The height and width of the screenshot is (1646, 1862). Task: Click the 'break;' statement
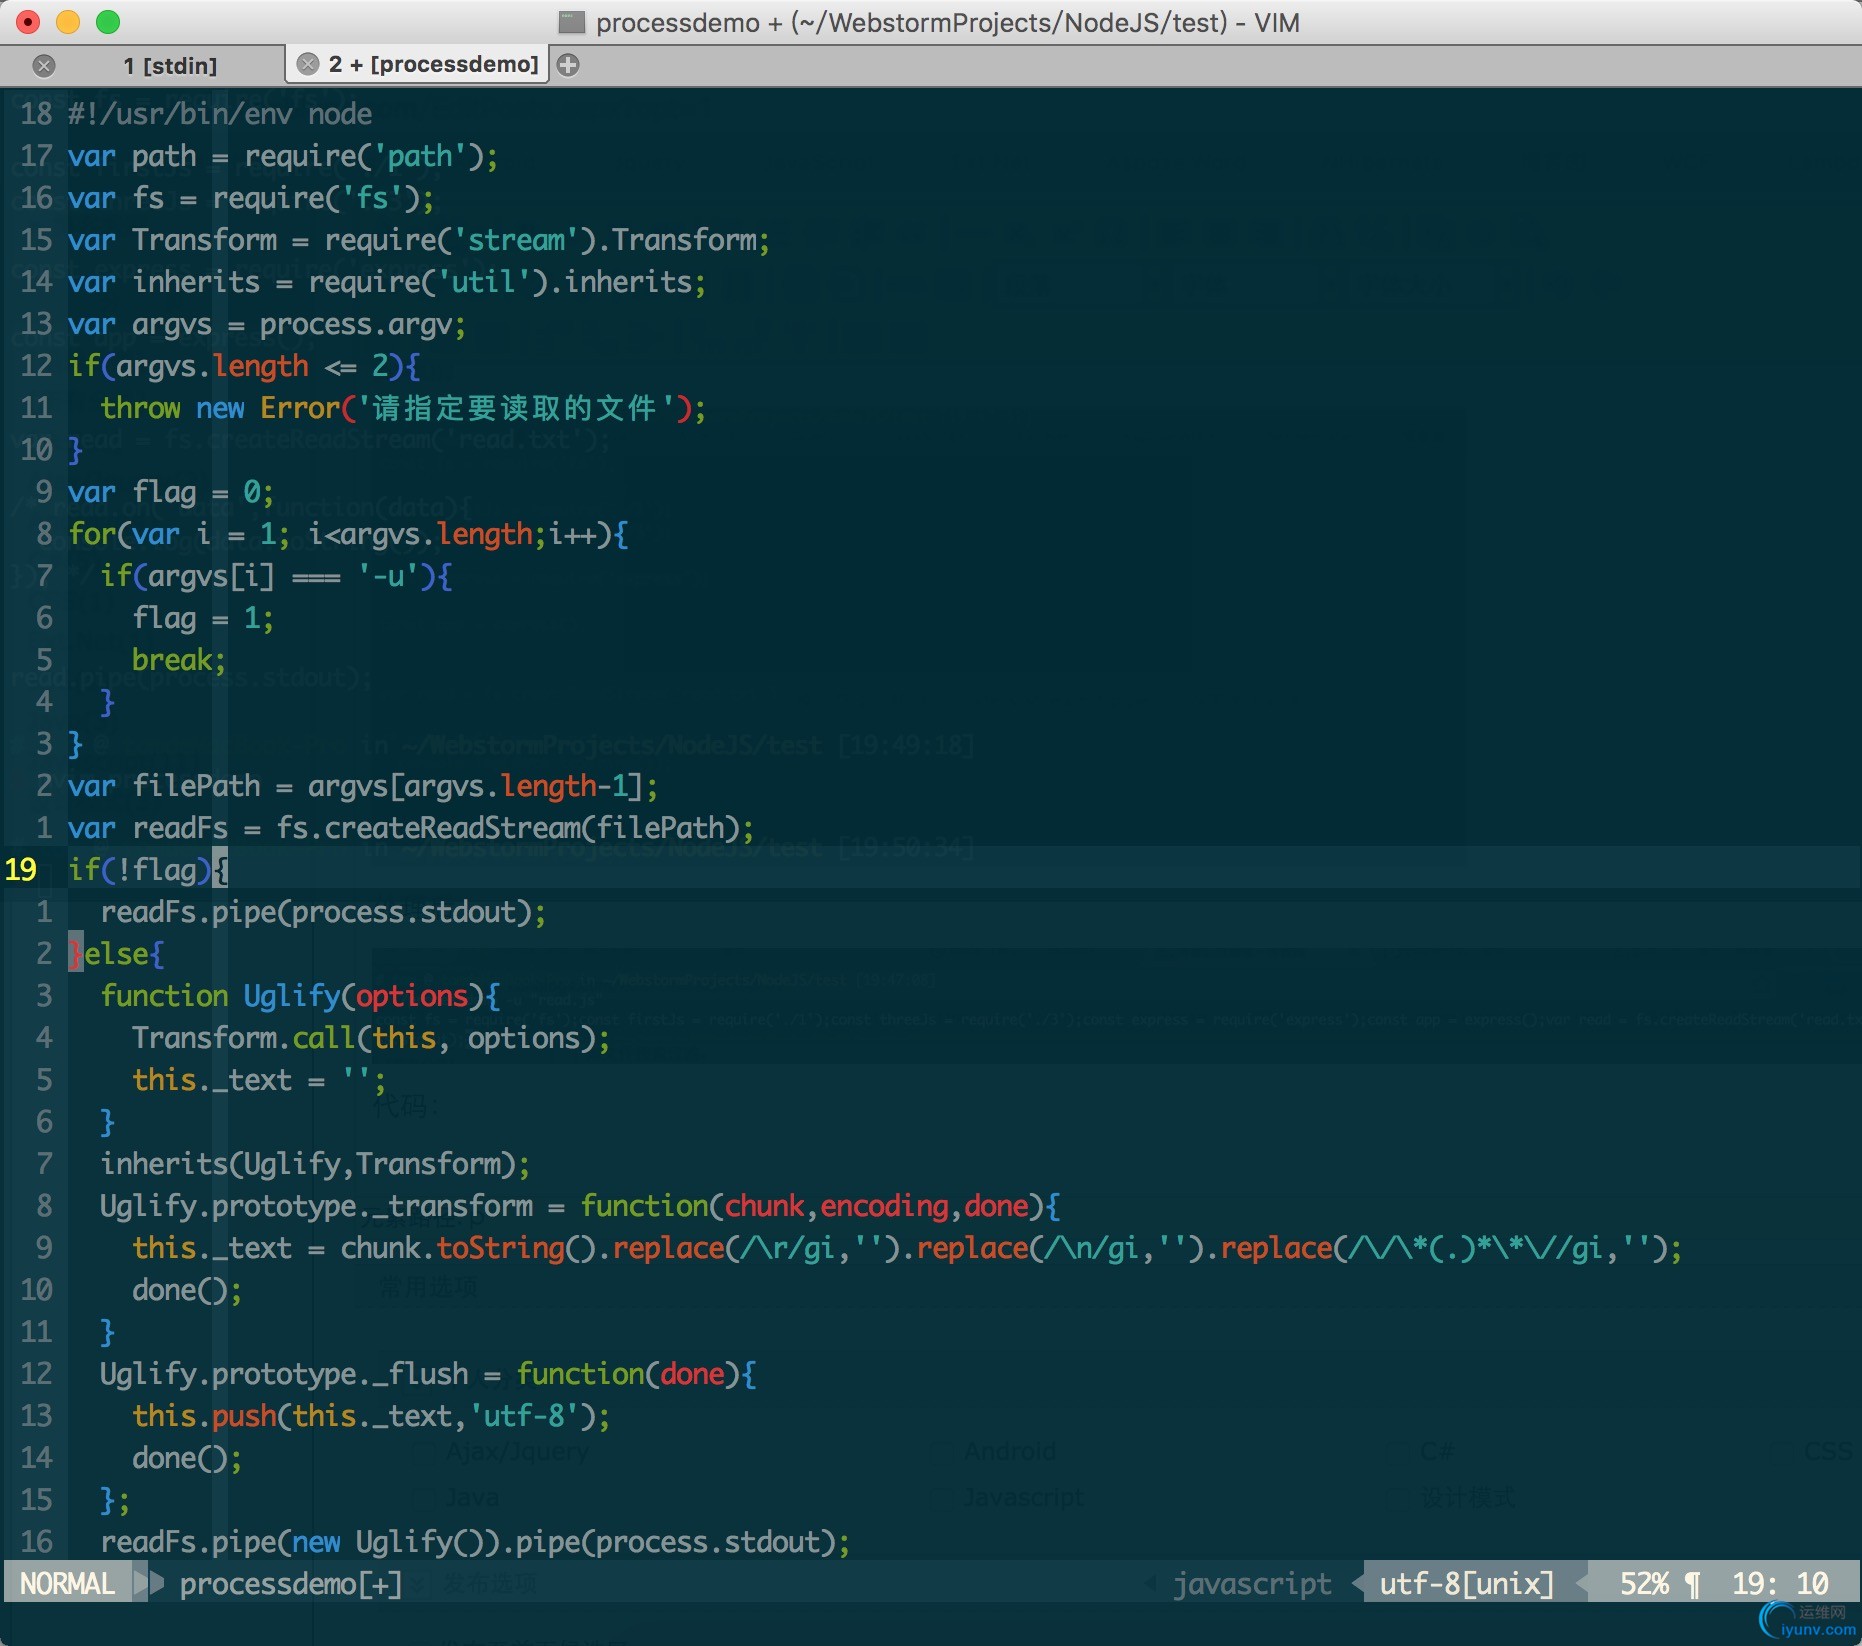click(179, 660)
